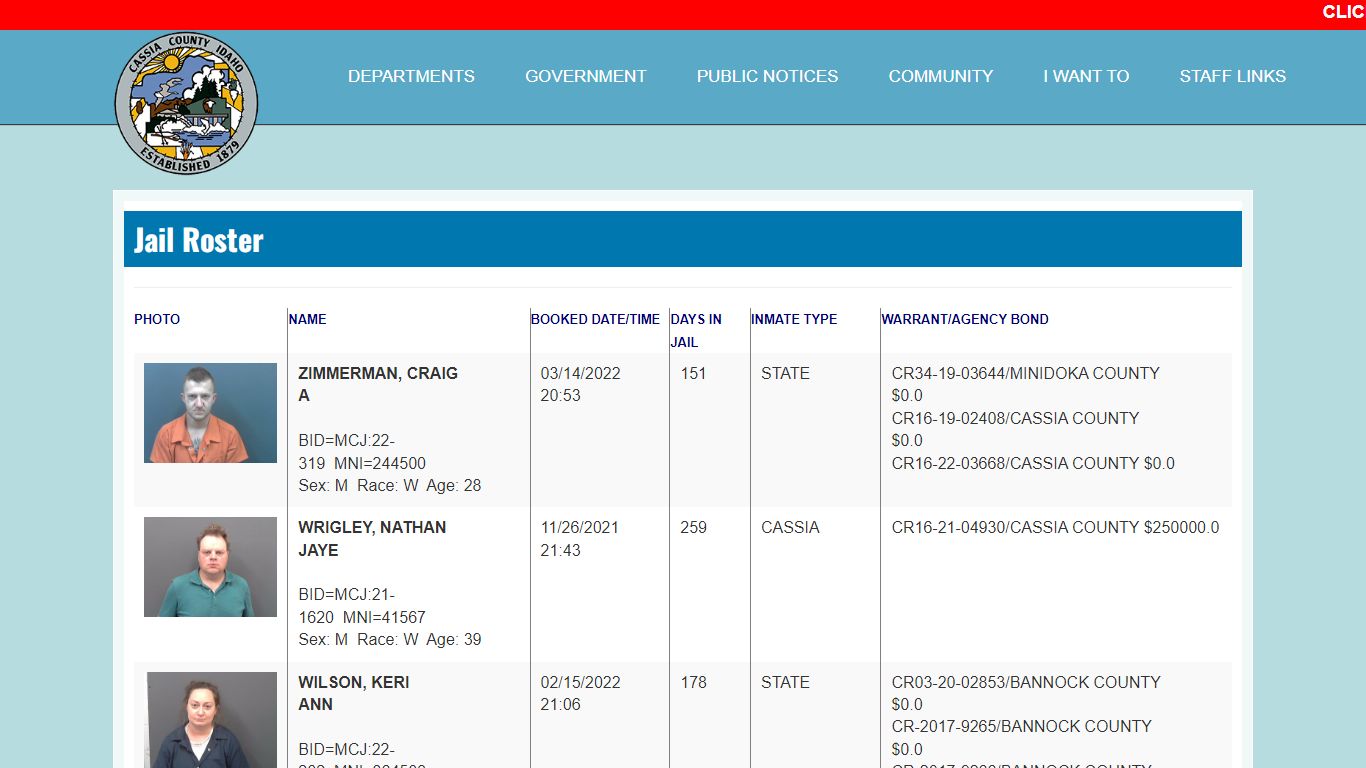Click the Photo column header
This screenshot has height=768, width=1366.
click(x=157, y=319)
